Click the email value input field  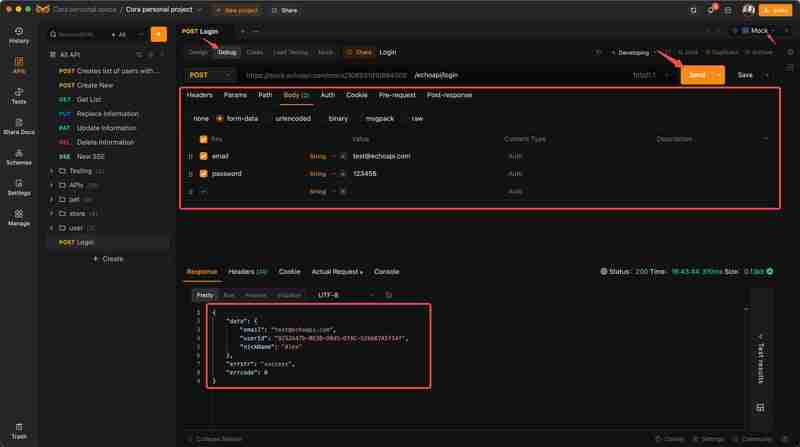click(x=420, y=156)
